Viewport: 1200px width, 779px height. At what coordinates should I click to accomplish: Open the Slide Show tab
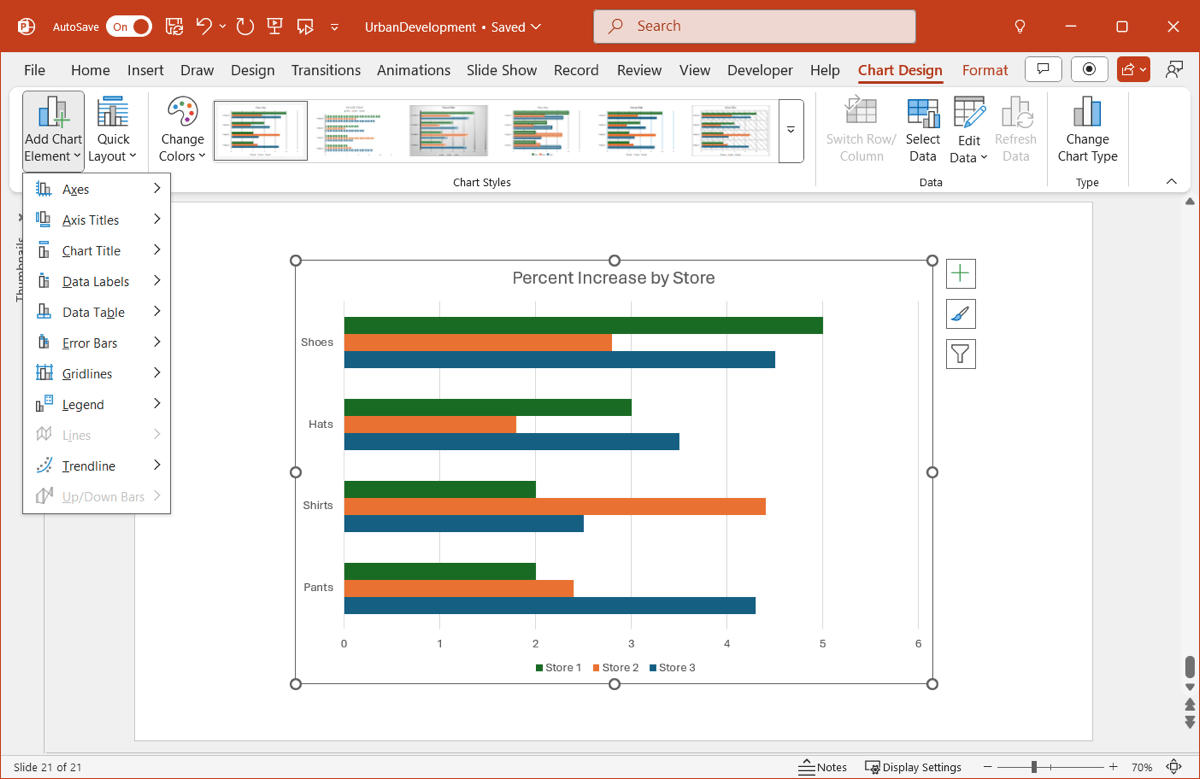pyautogui.click(x=502, y=70)
